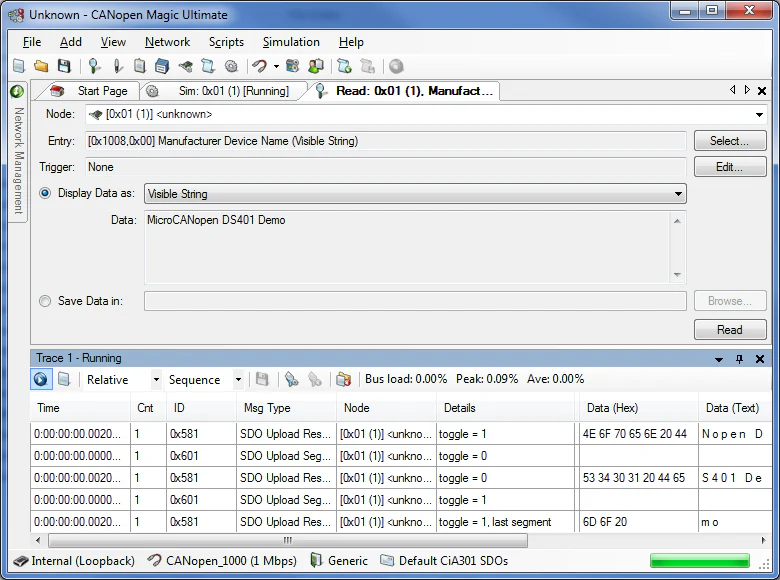Click the gear simulation toolbar icon

pos(231,66)
